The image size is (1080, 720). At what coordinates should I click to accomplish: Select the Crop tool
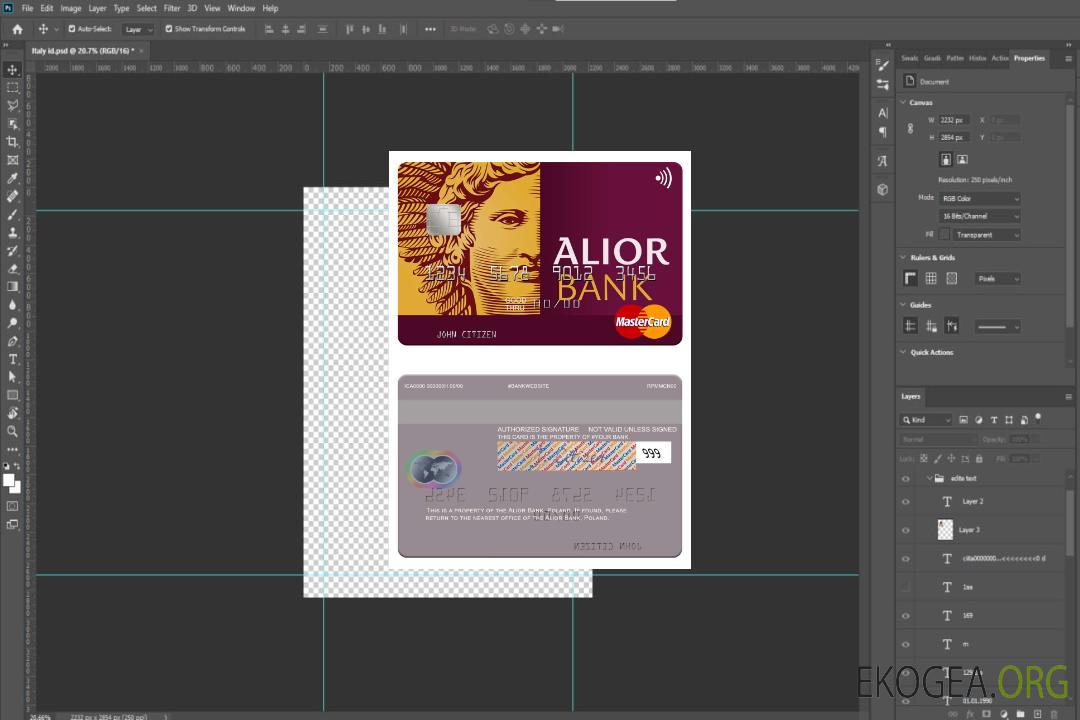12,142
